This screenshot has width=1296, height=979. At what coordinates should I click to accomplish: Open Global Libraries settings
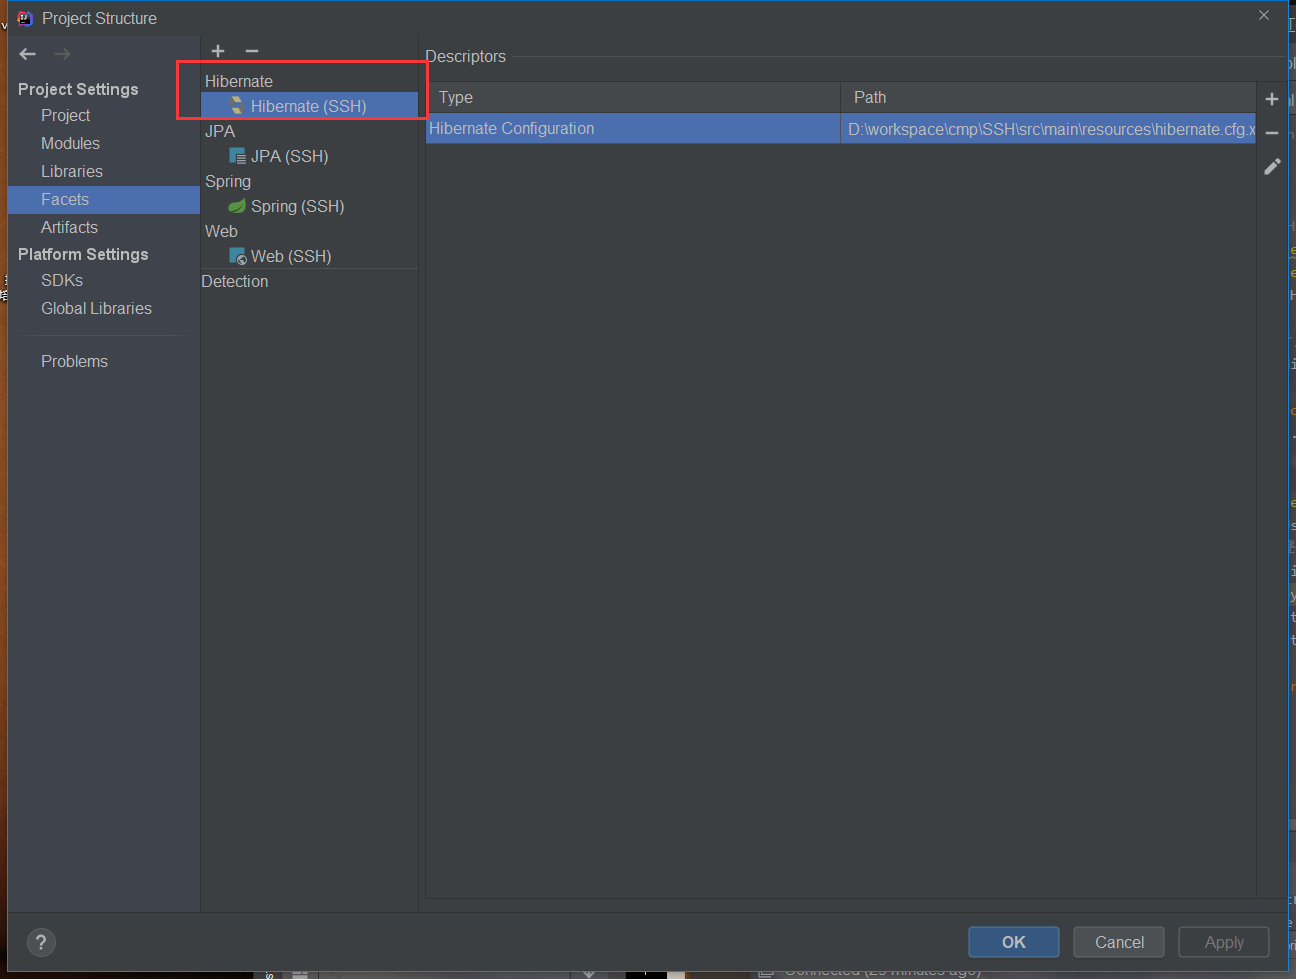(96, 309)
